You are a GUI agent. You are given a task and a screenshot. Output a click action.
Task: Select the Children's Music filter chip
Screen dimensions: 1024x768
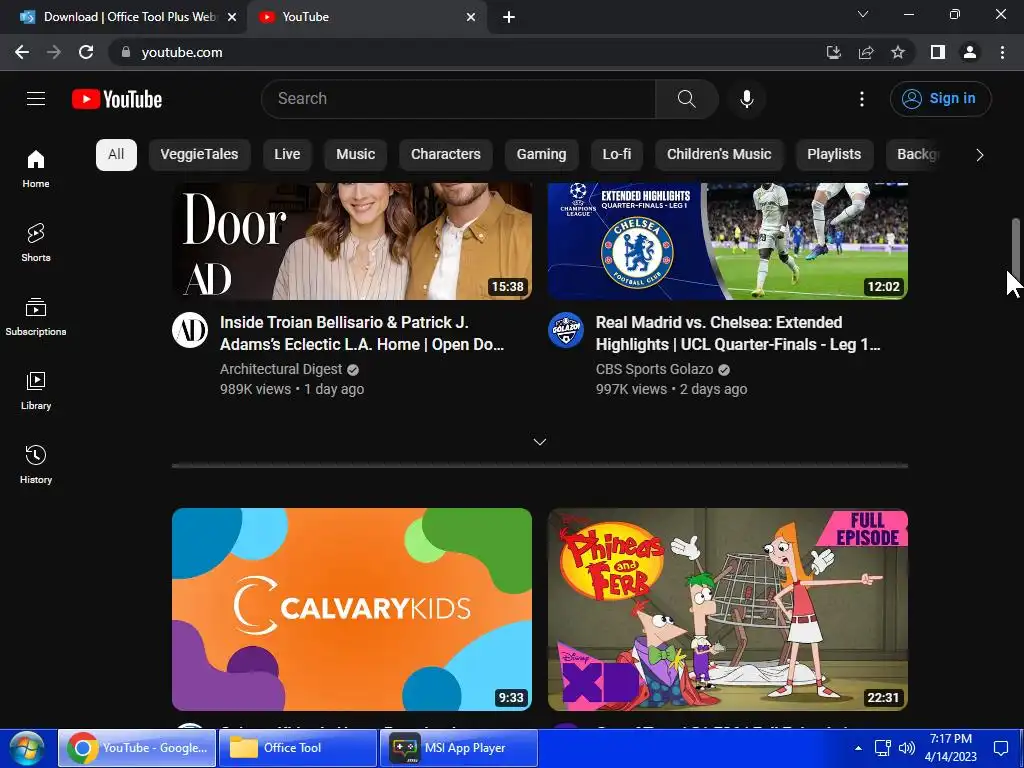719,155
